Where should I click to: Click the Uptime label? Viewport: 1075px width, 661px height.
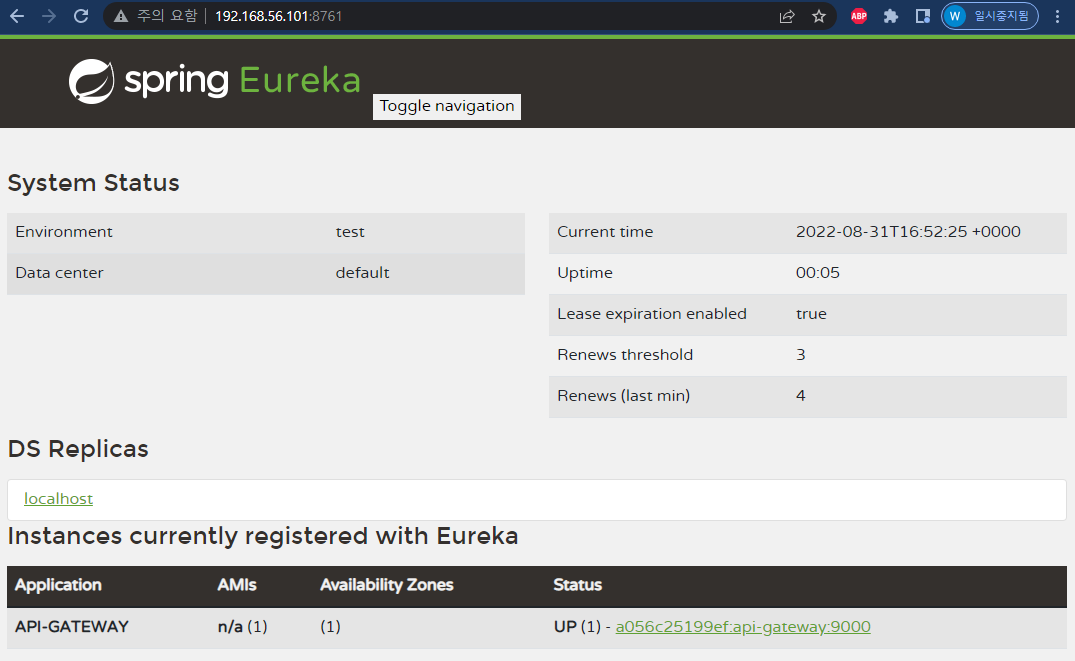point(585,273)
